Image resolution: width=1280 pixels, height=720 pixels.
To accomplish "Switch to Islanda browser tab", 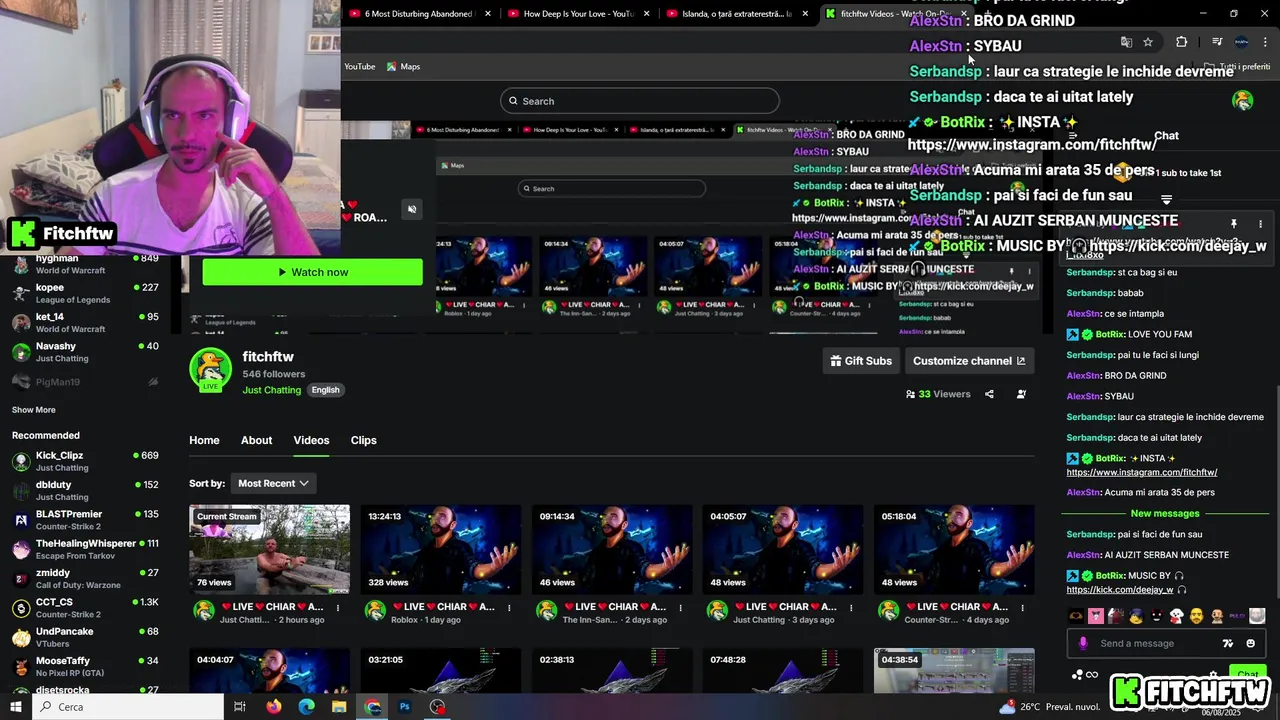I will pyautogui.click(x=737, y=14).
